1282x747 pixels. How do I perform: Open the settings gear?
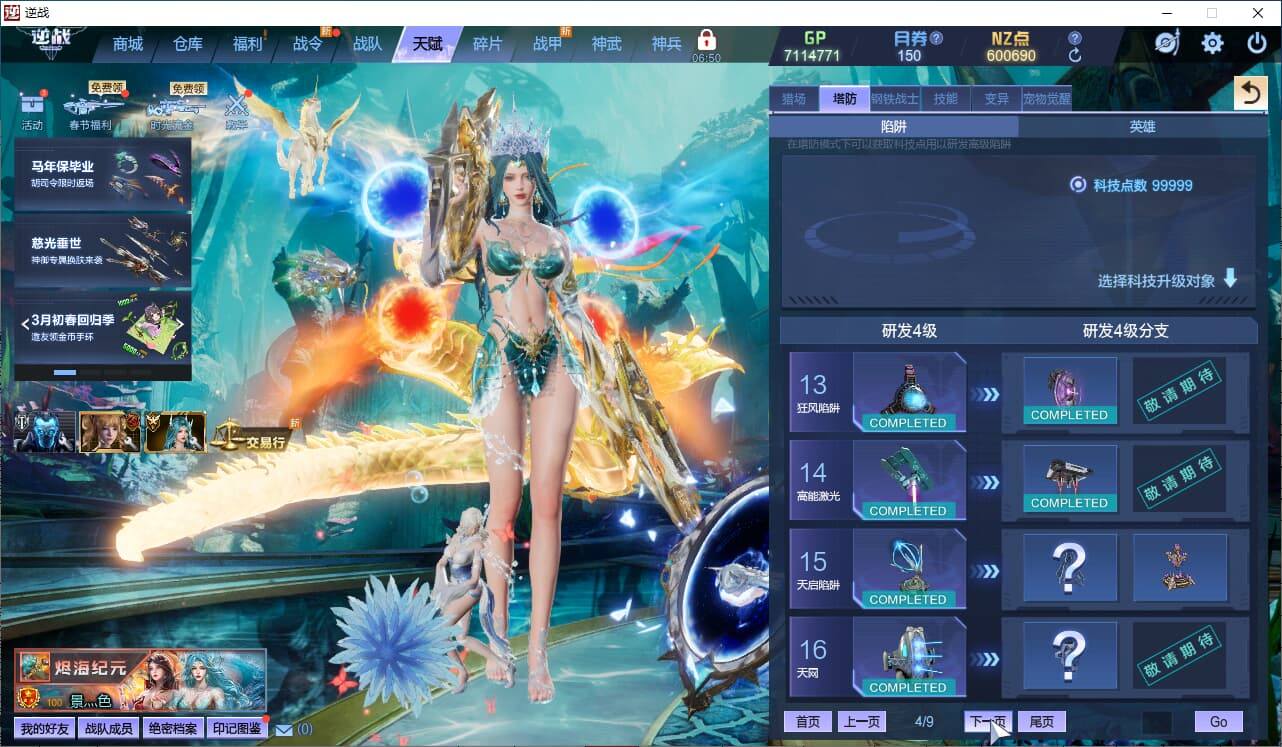(x=1213, y=43)
